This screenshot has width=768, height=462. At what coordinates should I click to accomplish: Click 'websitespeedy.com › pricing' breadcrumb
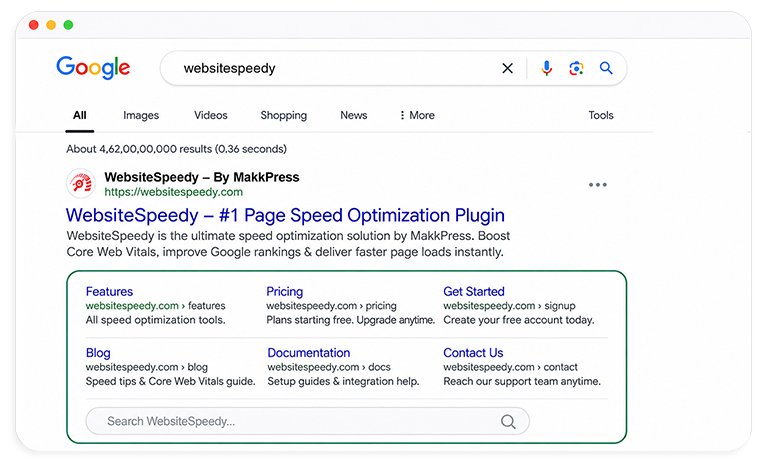tap(331, 306)
